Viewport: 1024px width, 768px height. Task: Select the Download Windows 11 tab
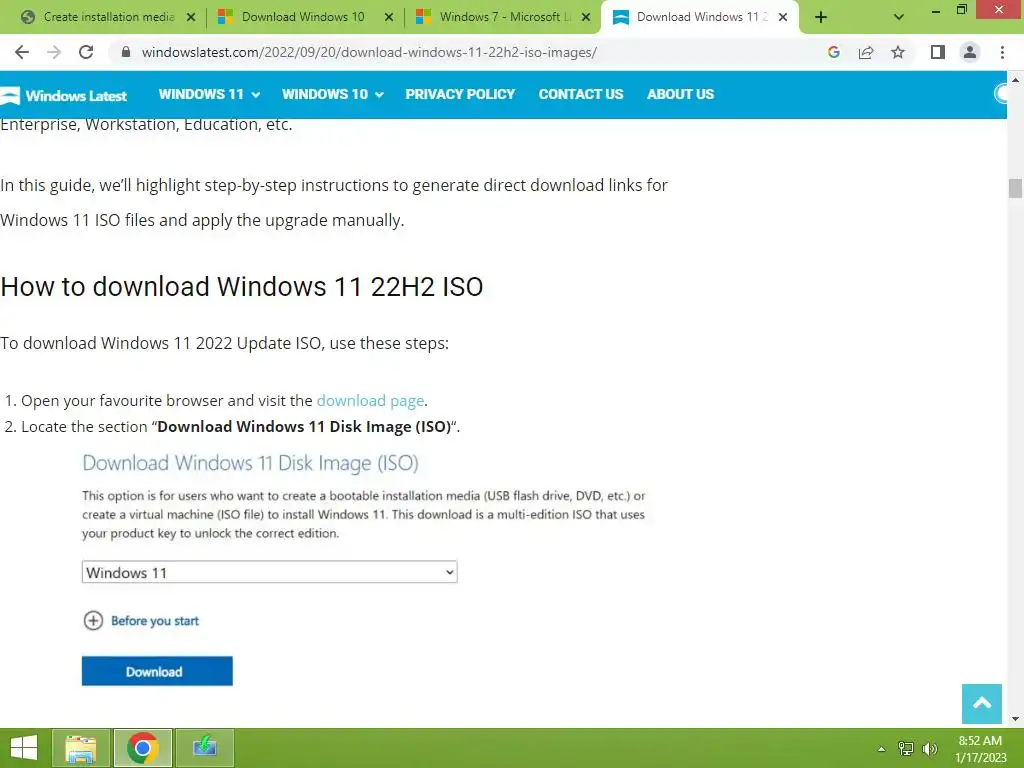pyautogui.click(x=699, y=17)
